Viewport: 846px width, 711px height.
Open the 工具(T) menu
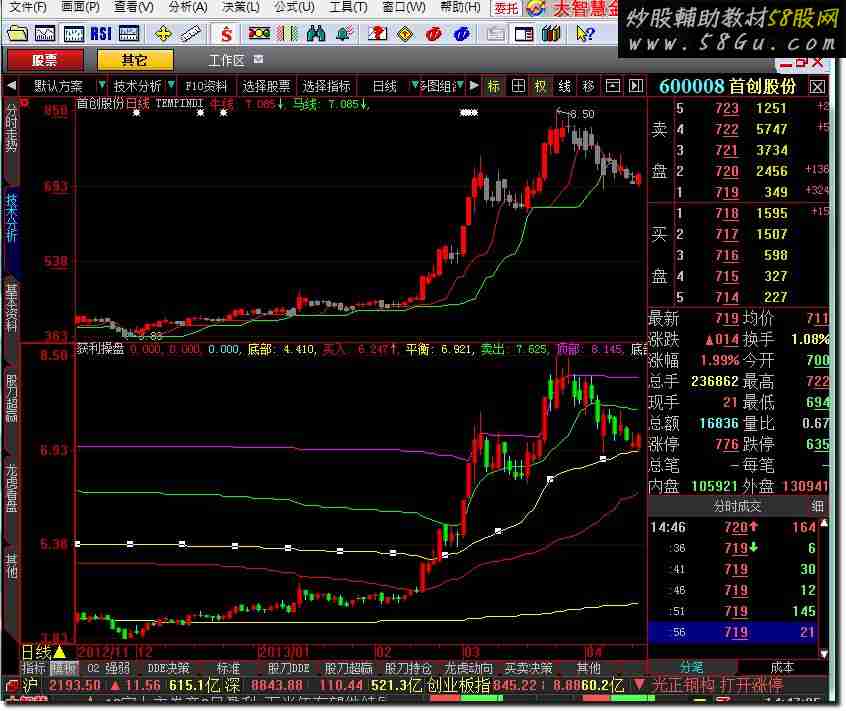348,8
